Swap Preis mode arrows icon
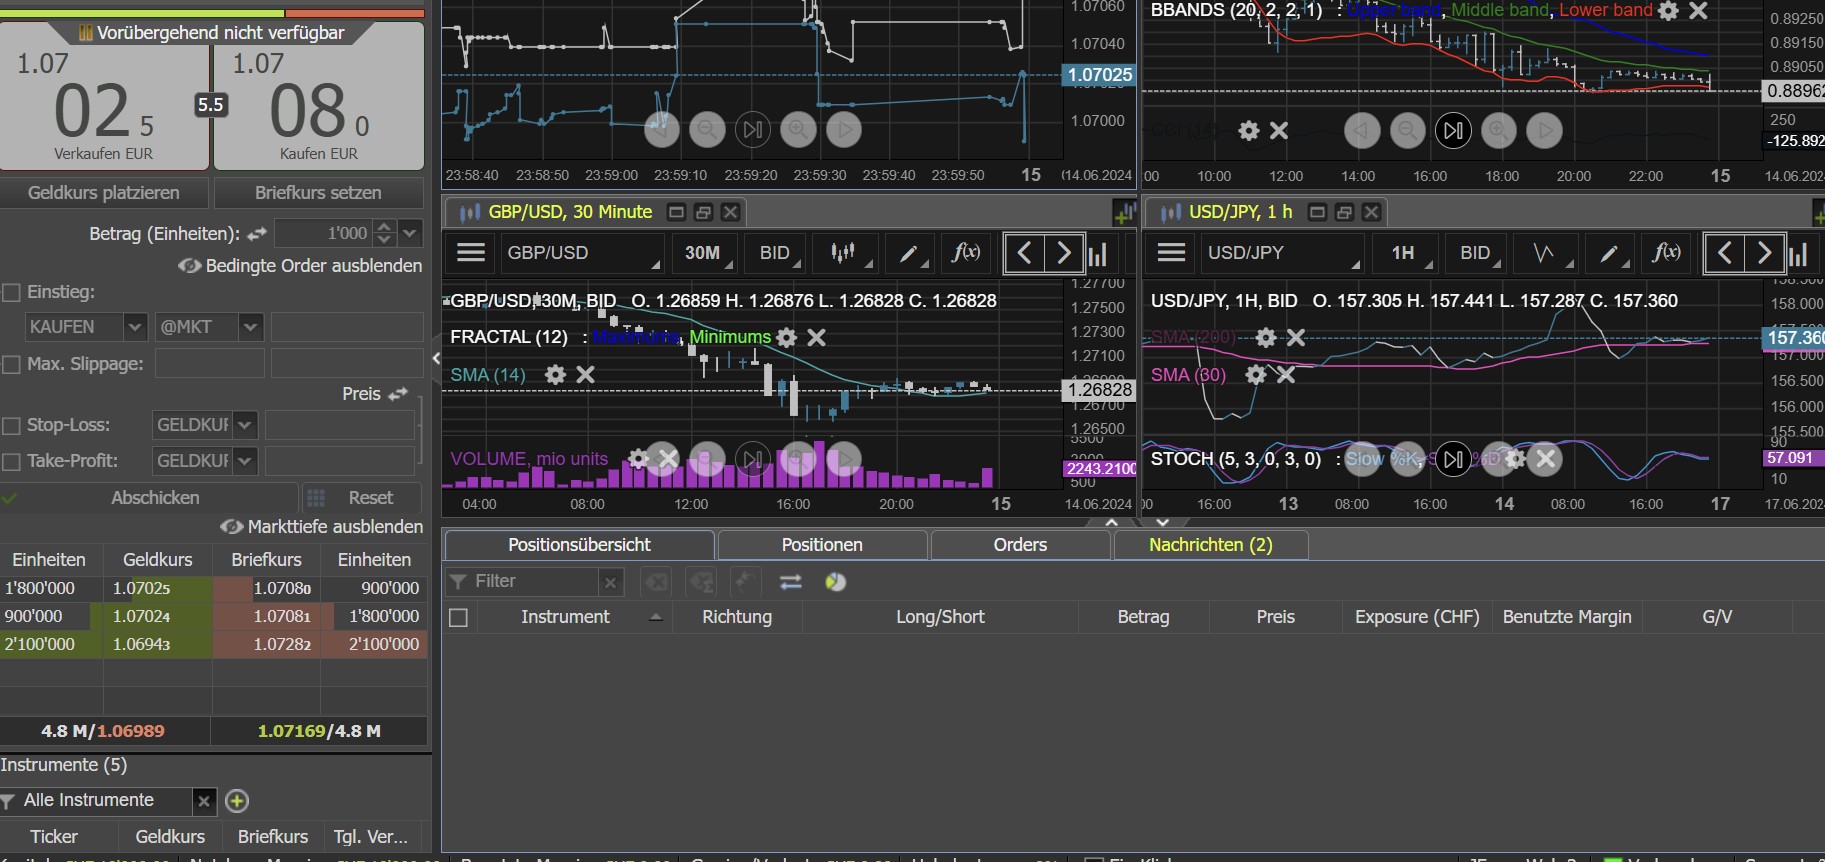Image resolution: width=1825 pixels, height=862 pixels. pyautogui.click(x=398, y=394)
